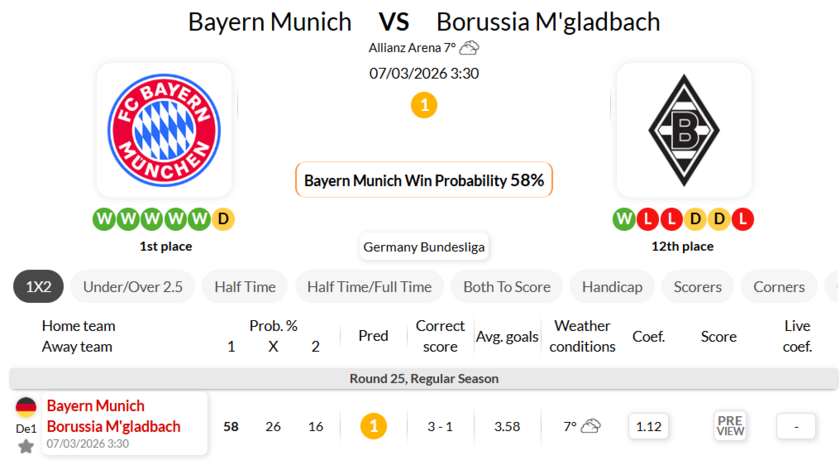Screen dimensions: 840x465
Task: Click the live coefficient dash box
Action: pos(796,426)
